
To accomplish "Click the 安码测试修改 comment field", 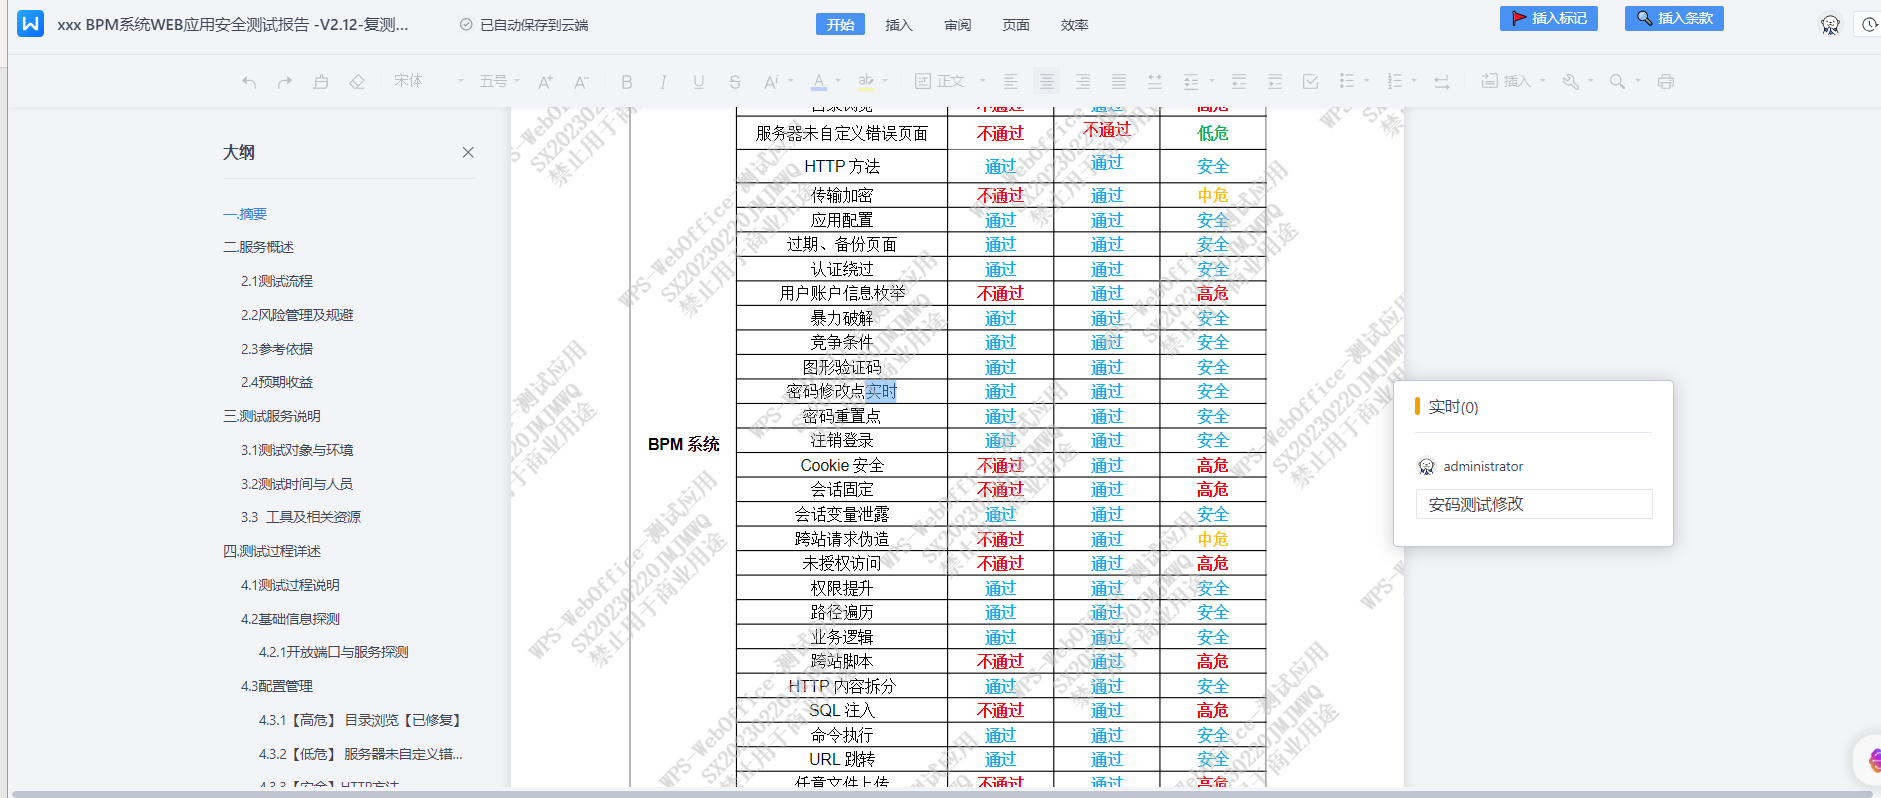I will (1534, 504).
